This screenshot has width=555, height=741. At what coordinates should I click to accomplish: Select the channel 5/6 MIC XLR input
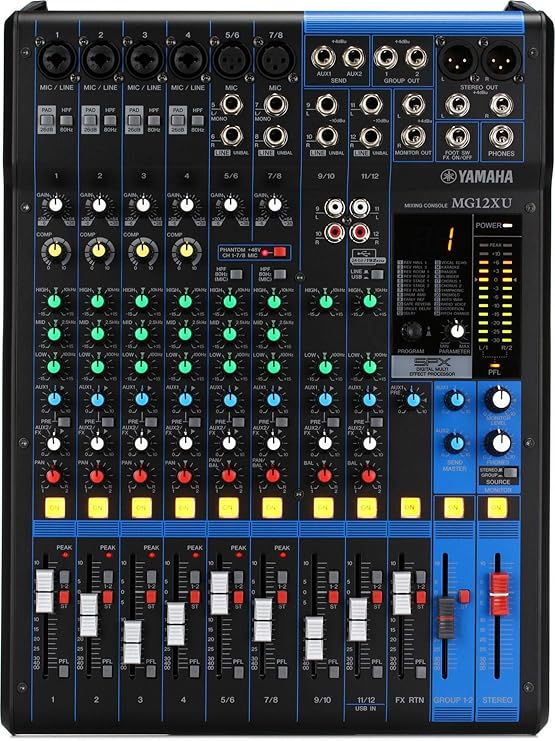pyautogui.click(x=232, y=60)
